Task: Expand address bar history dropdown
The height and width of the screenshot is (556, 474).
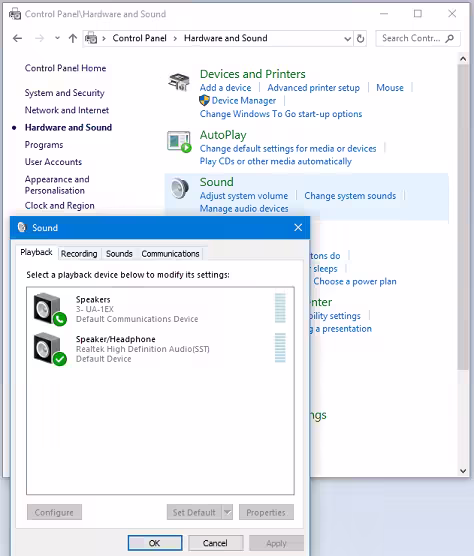Action: pos(347,39)
